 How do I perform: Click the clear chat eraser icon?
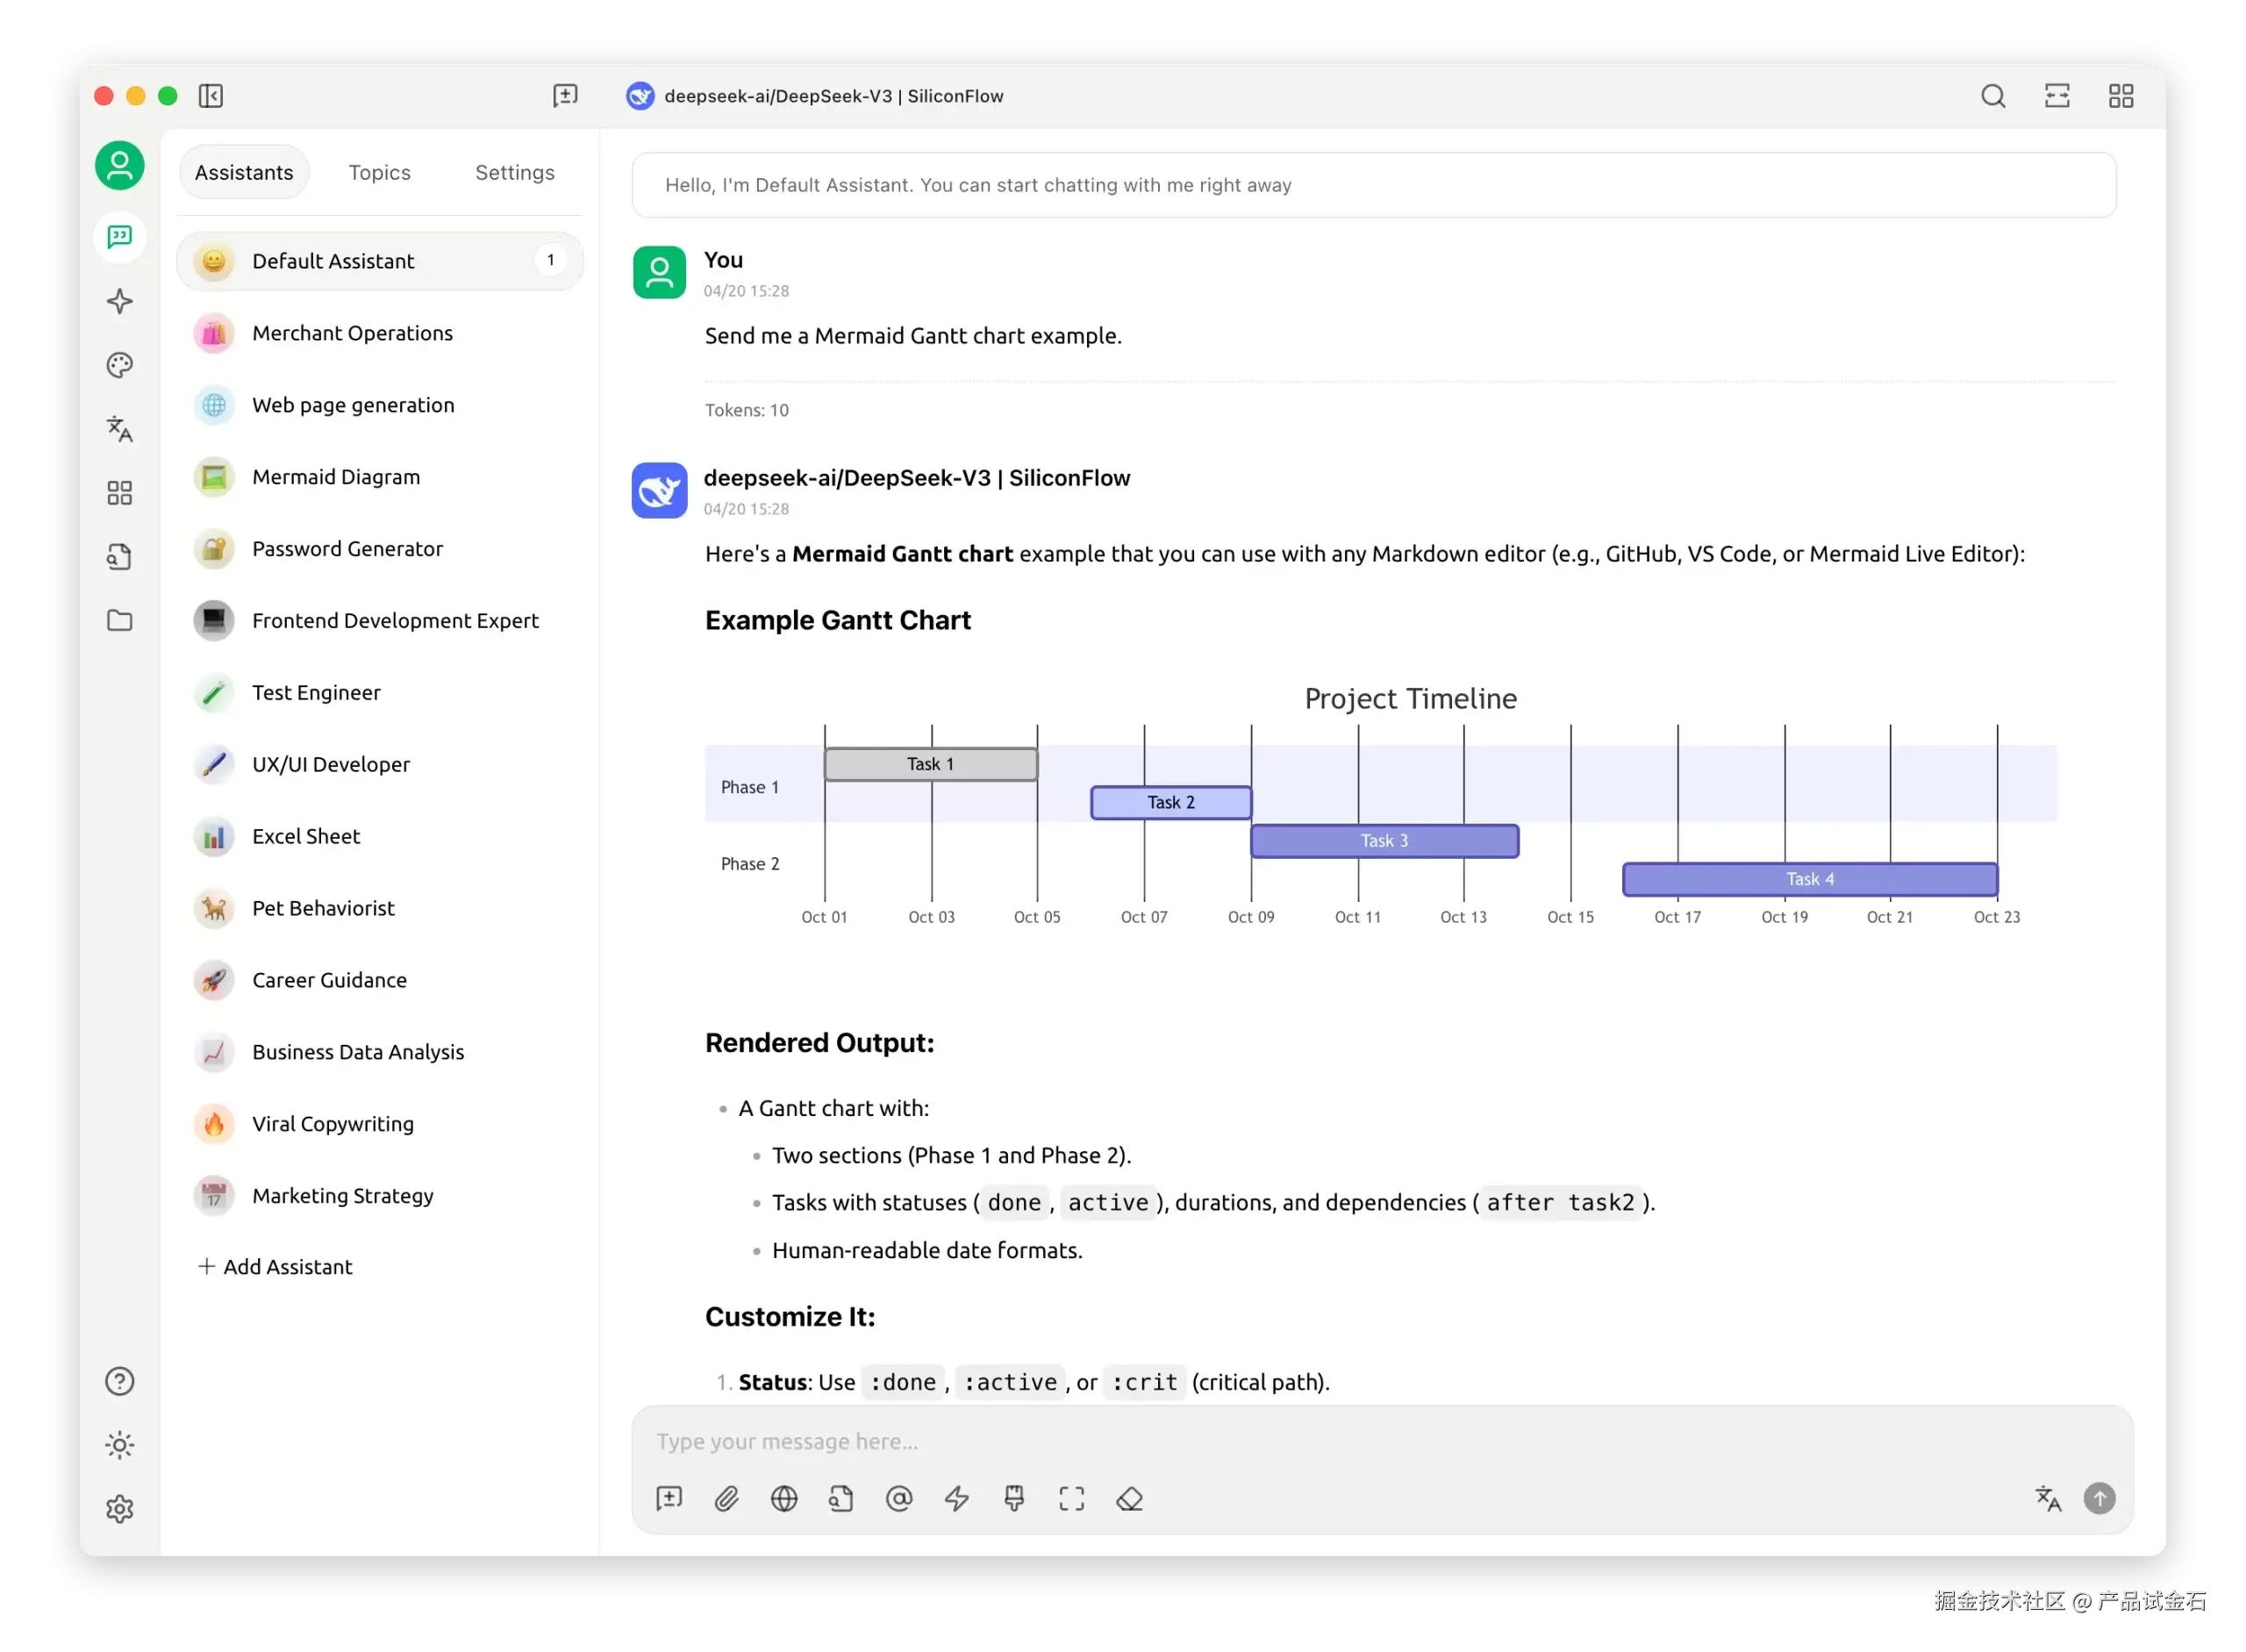click(1130, 1498)
